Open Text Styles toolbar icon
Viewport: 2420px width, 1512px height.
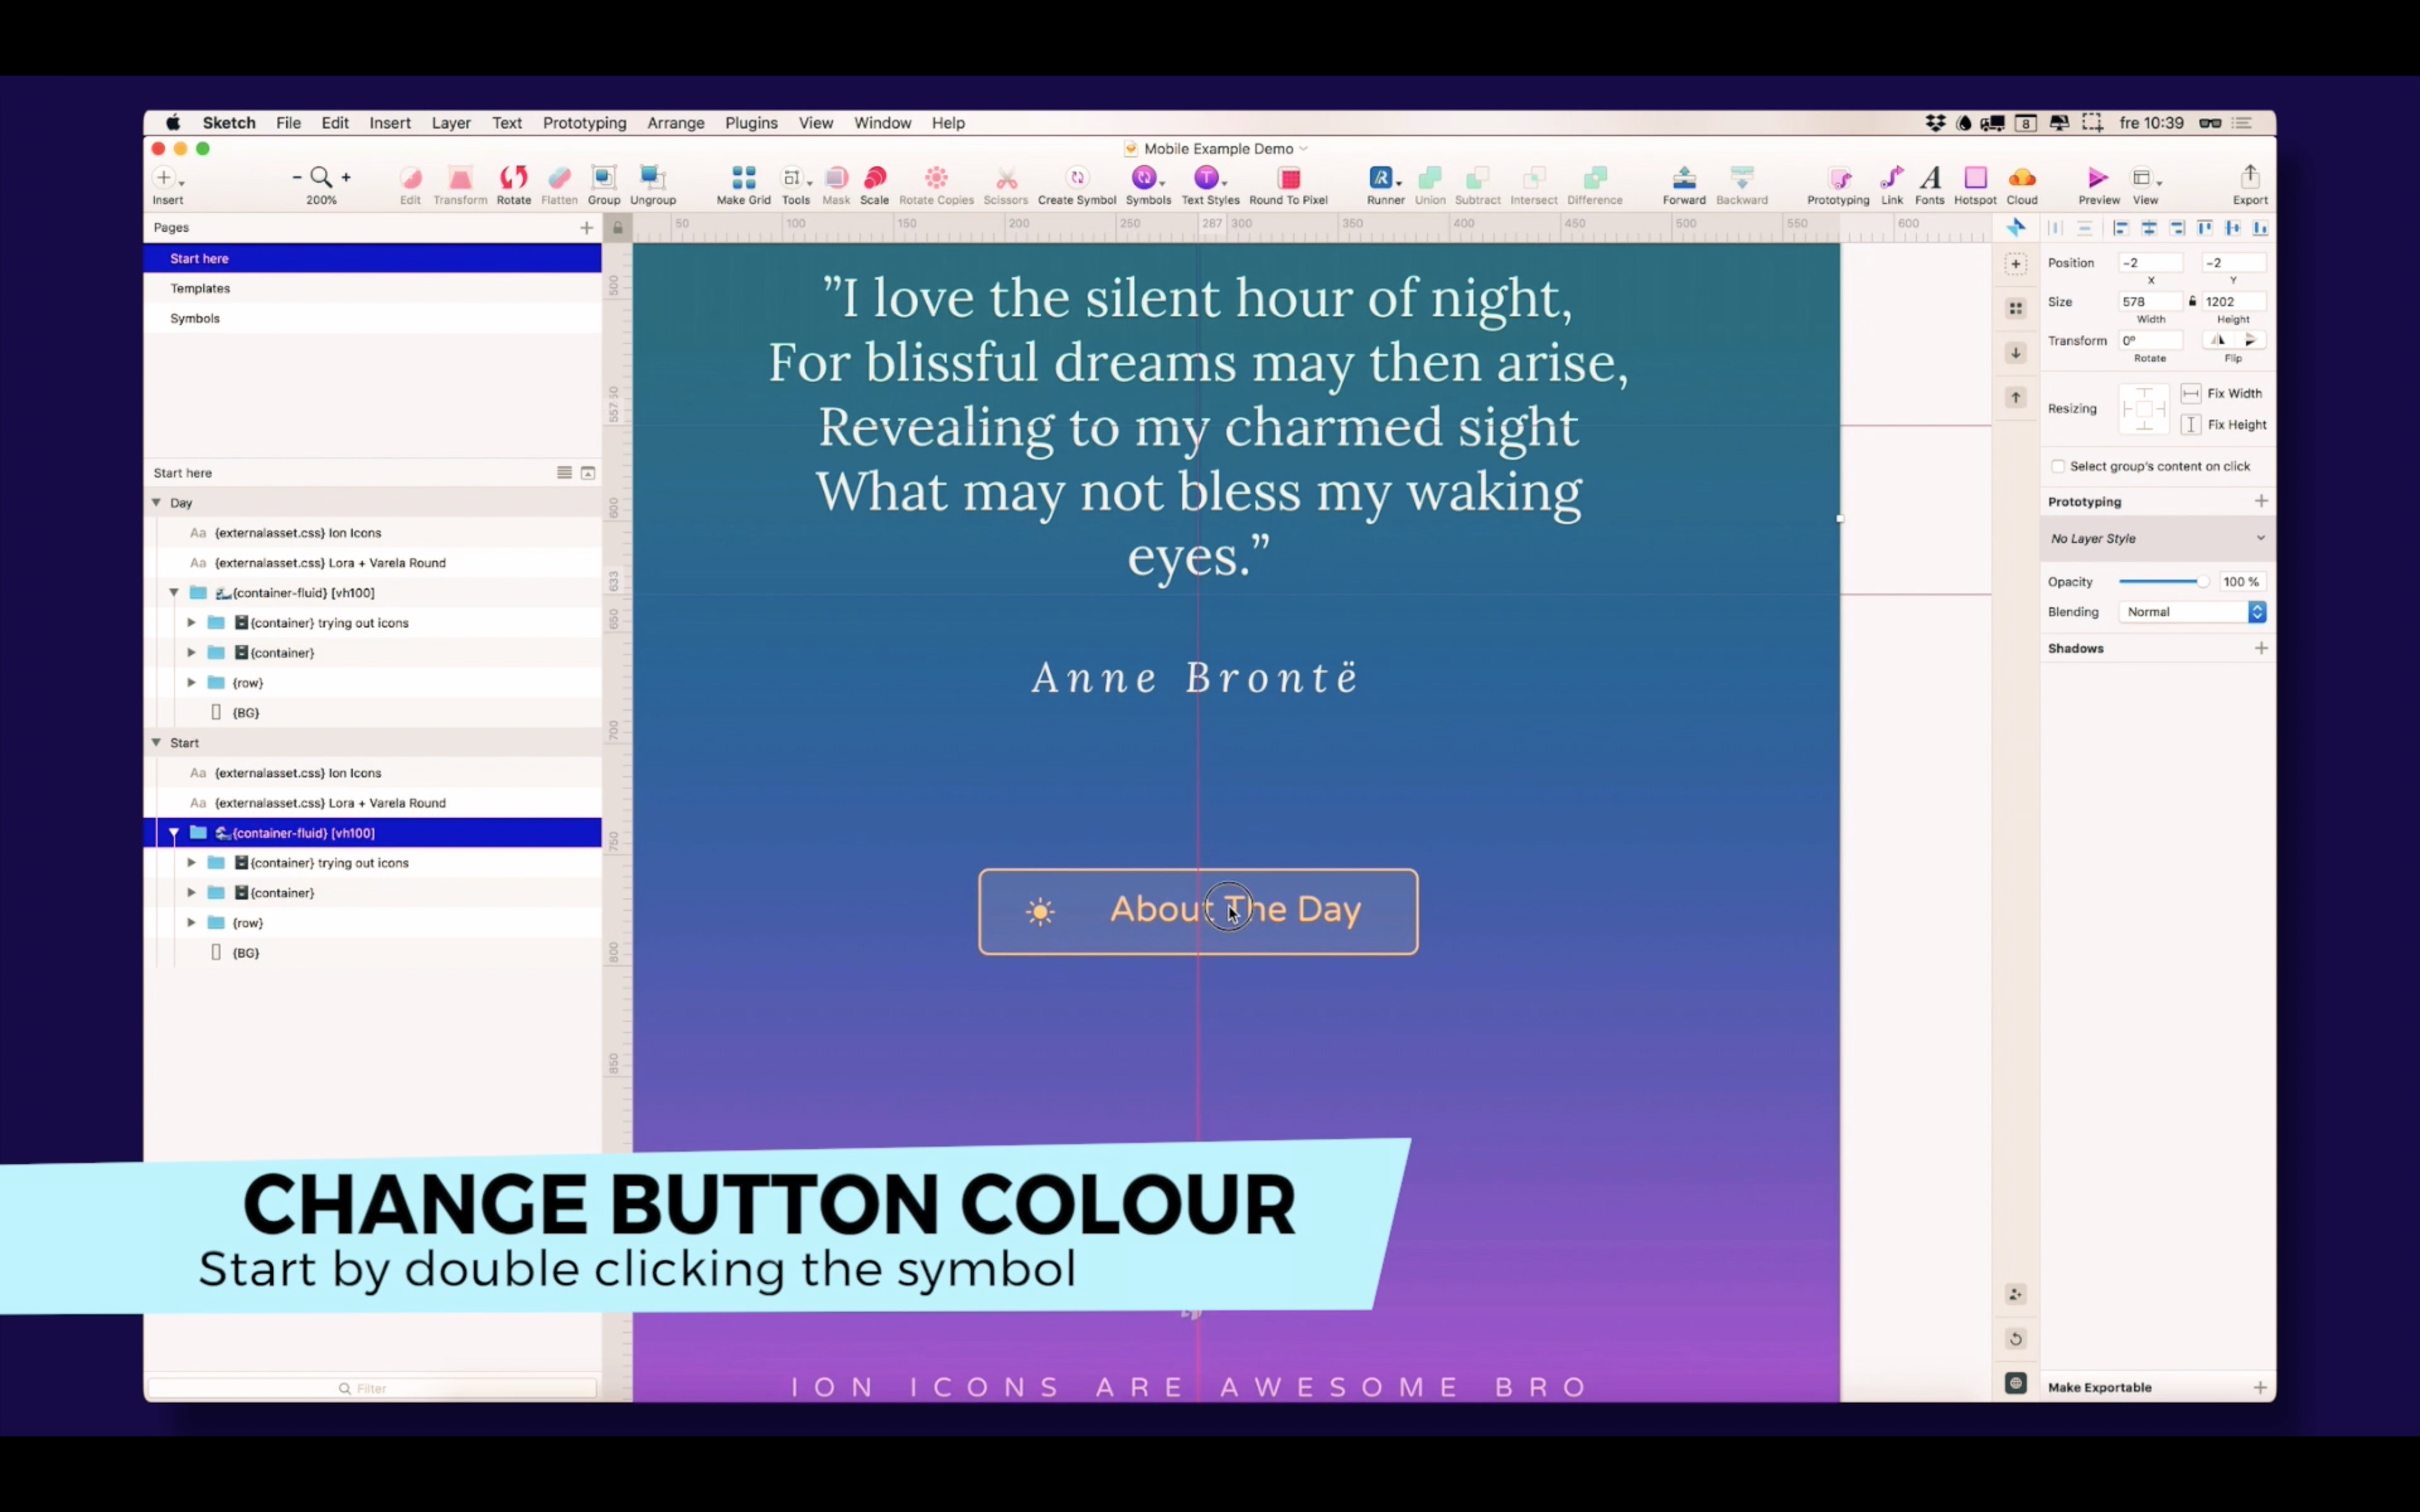1208,178
